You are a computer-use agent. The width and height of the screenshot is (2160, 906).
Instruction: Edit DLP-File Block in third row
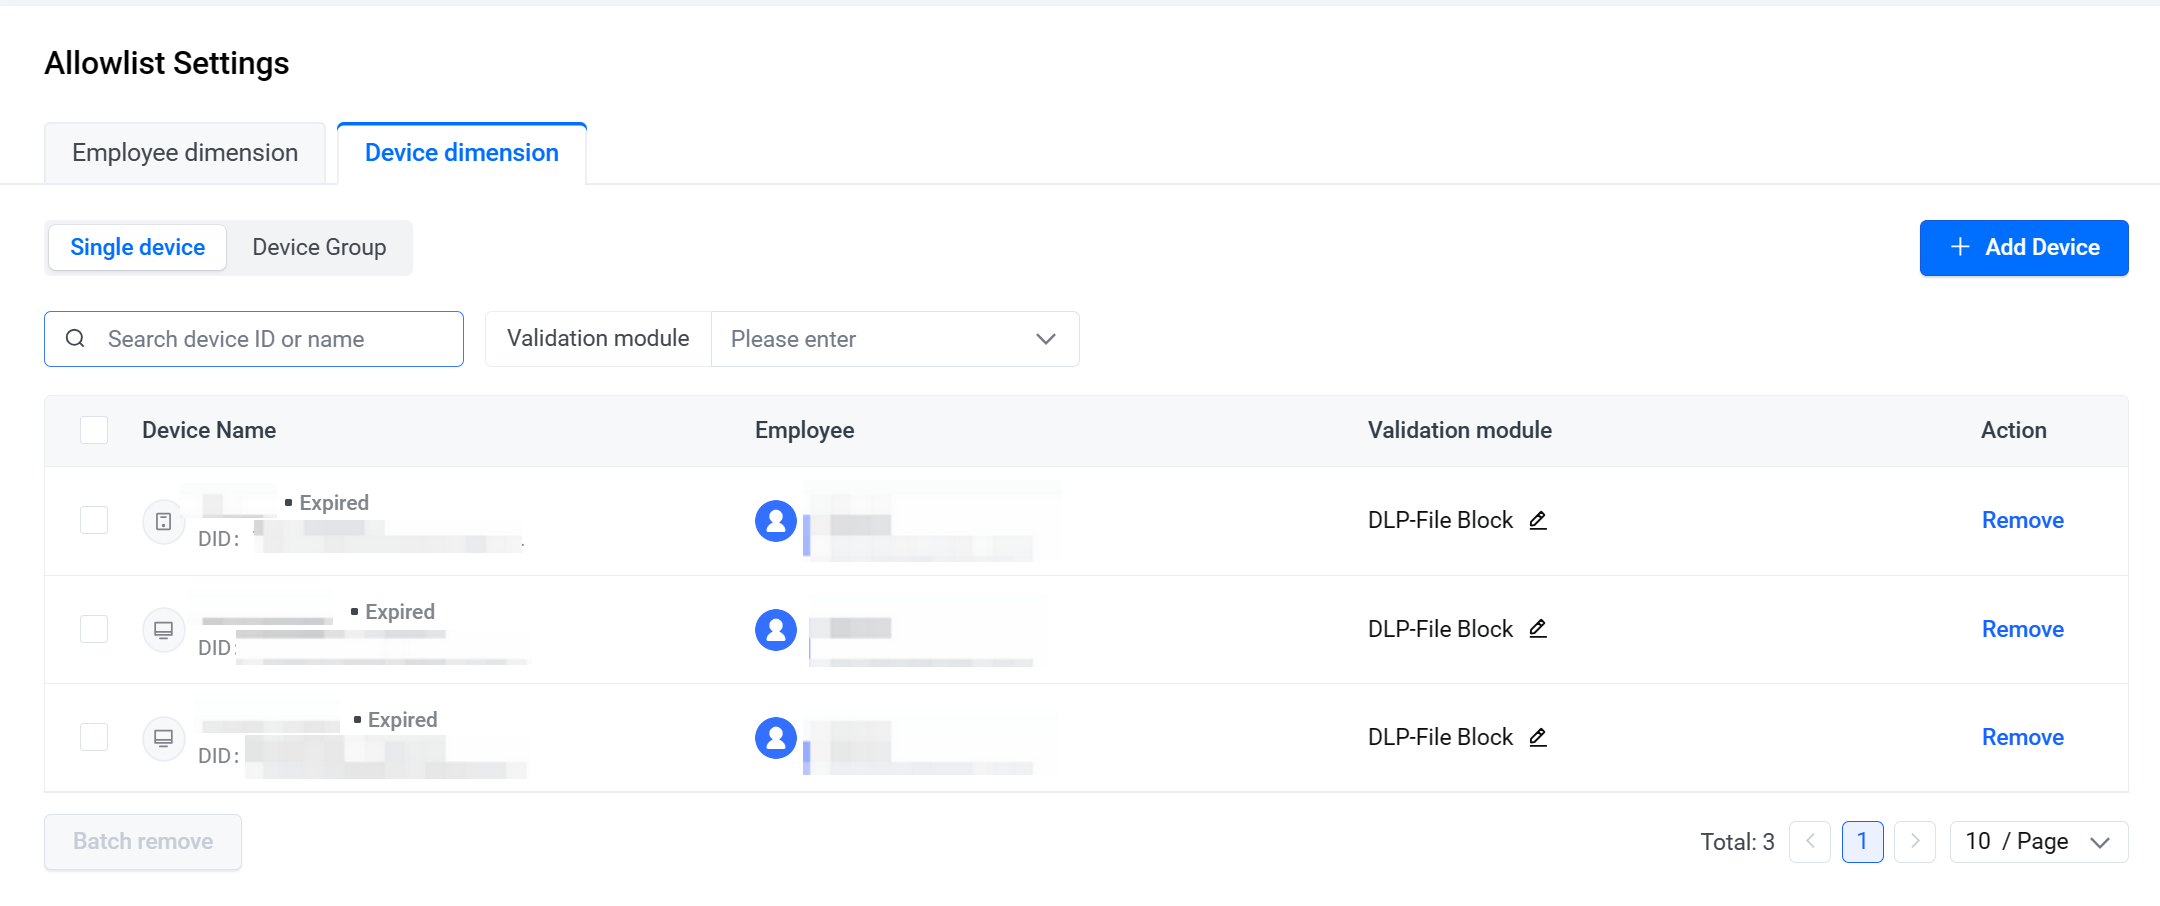[1538, 737]
